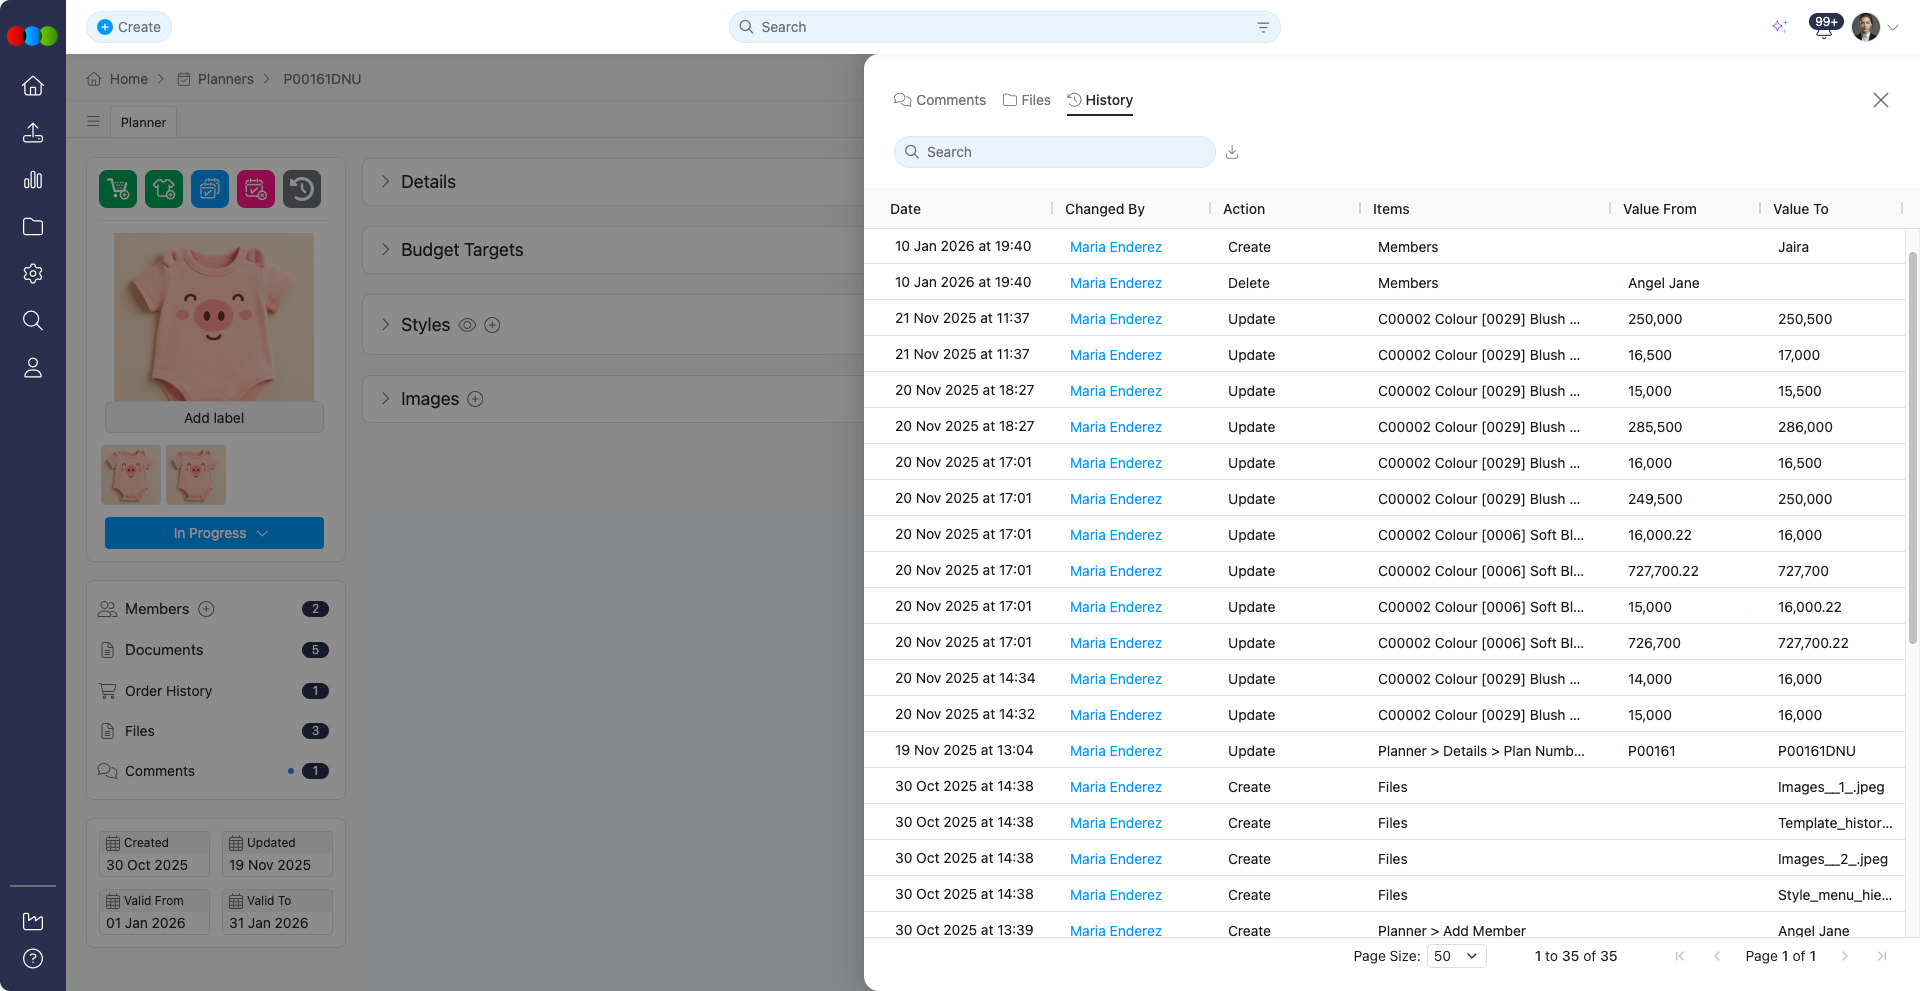The width and height of the screenshot is (1920, 991).
Task: Toggle the Styles eye visibility icon
Action: 467,325
